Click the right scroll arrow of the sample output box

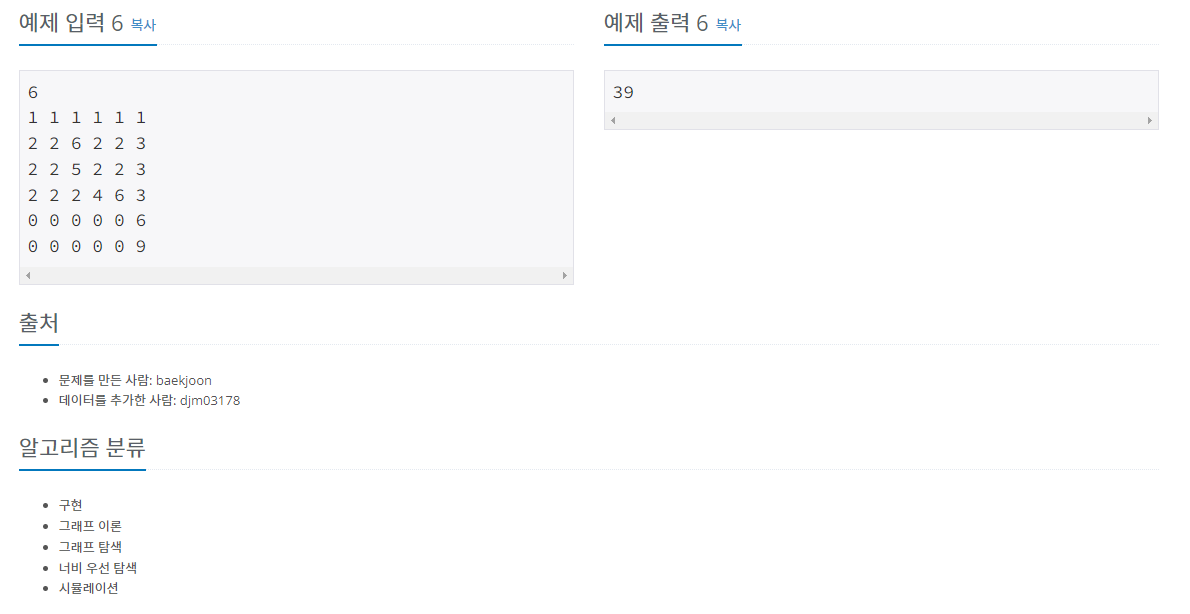(1150, 119)
